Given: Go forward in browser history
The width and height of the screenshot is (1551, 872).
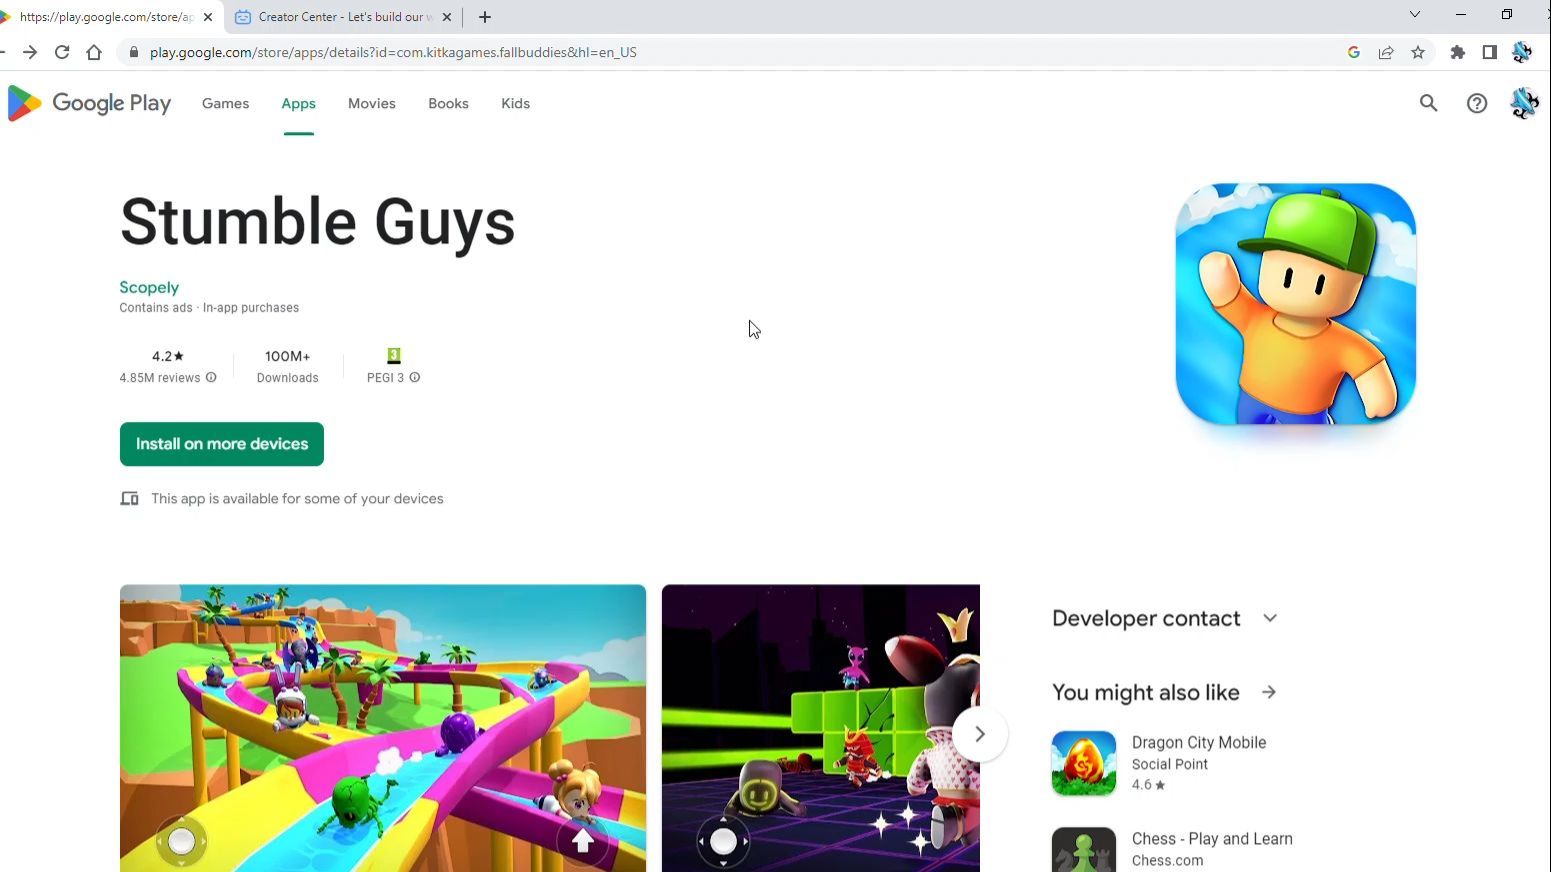Looking at the screenshot, I should 30,52.
